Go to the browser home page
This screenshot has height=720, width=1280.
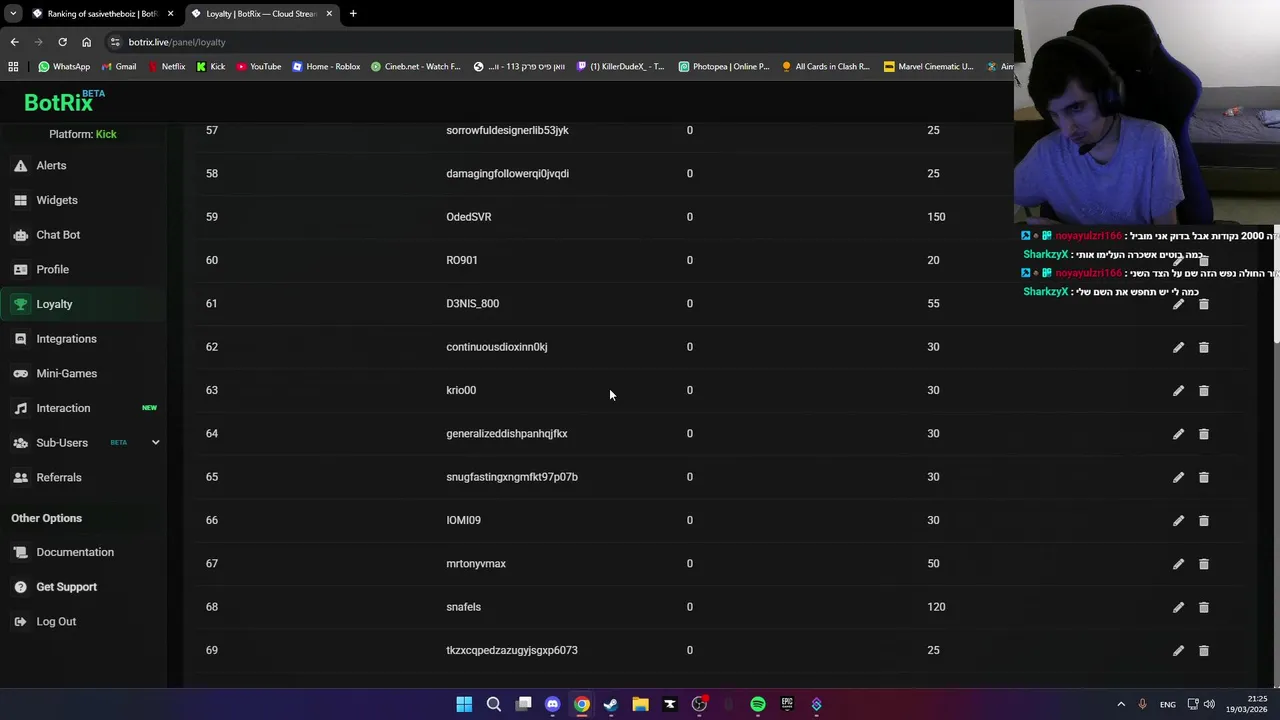86,42
